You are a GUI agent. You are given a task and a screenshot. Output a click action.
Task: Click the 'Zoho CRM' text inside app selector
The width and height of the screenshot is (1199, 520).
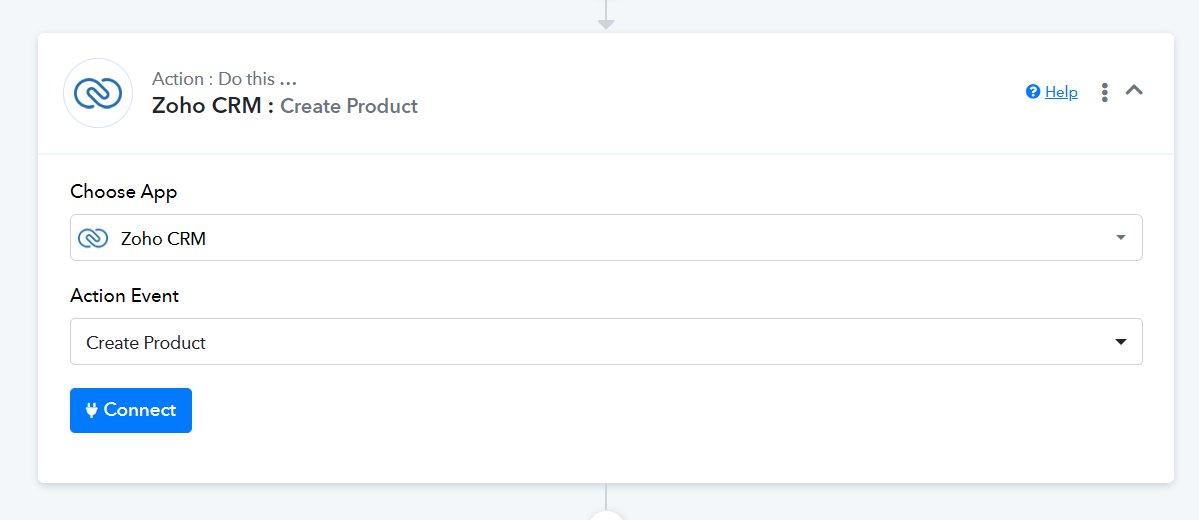(x=163, y=239)
